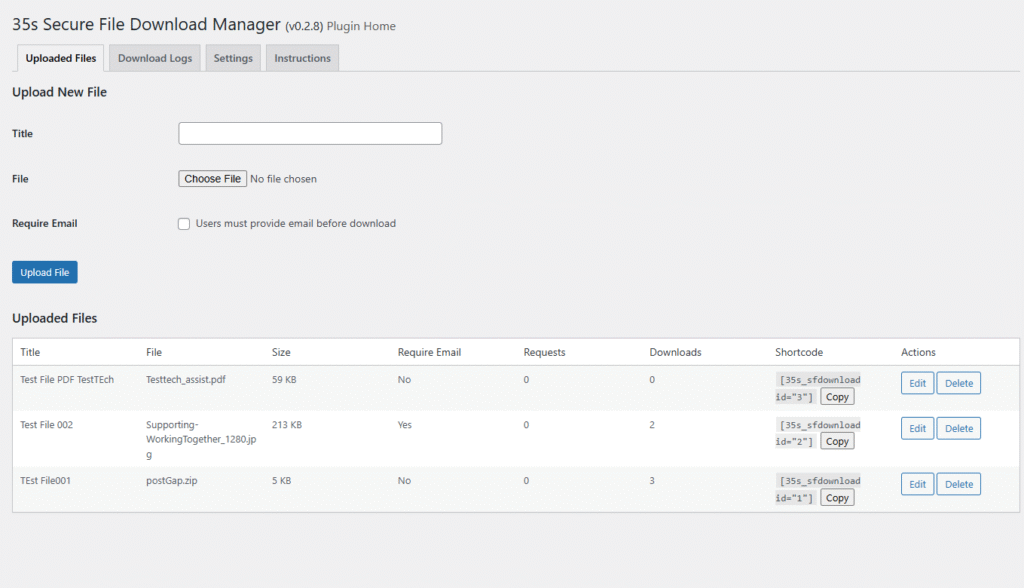Open the Instructions tab
1024x588 pixels.
(x=302, y=58)
